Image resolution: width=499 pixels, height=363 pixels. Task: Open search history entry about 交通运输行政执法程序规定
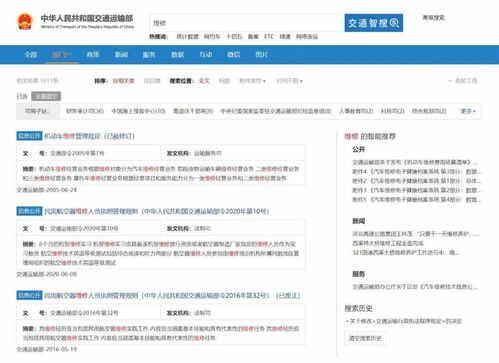point(406,321)
